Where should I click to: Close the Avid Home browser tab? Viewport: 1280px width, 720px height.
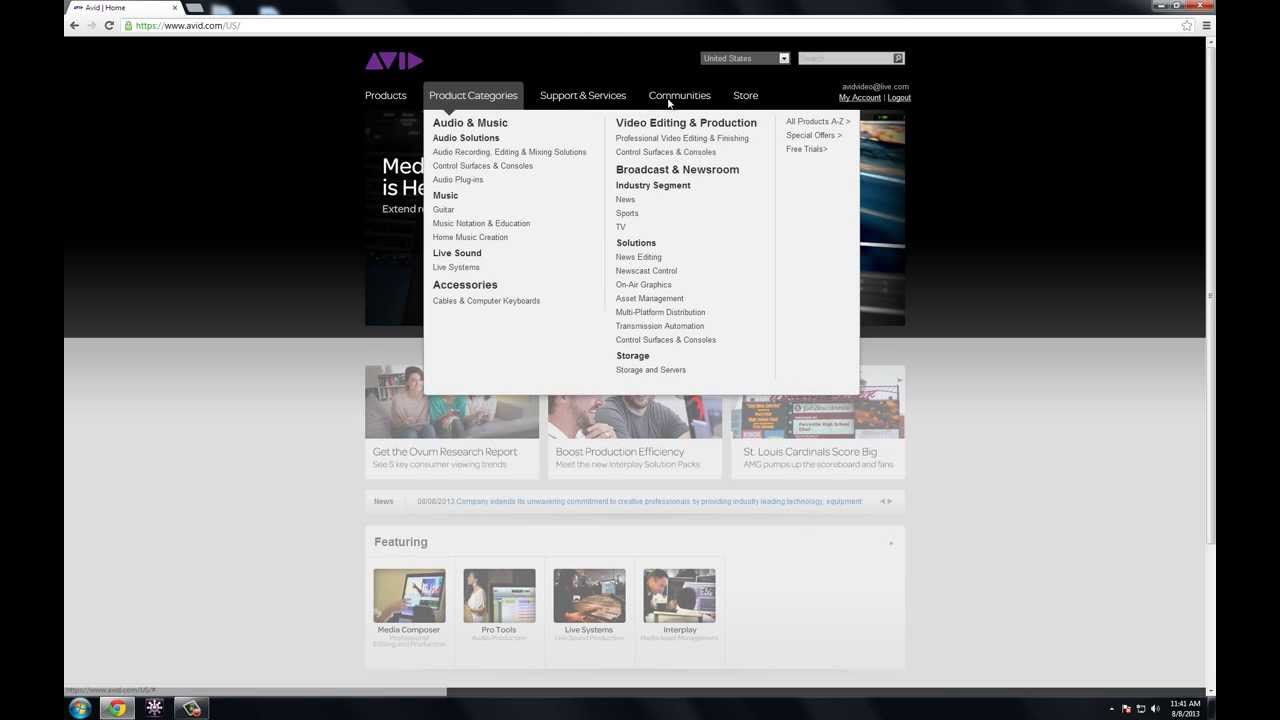click(x=174, y=8)
